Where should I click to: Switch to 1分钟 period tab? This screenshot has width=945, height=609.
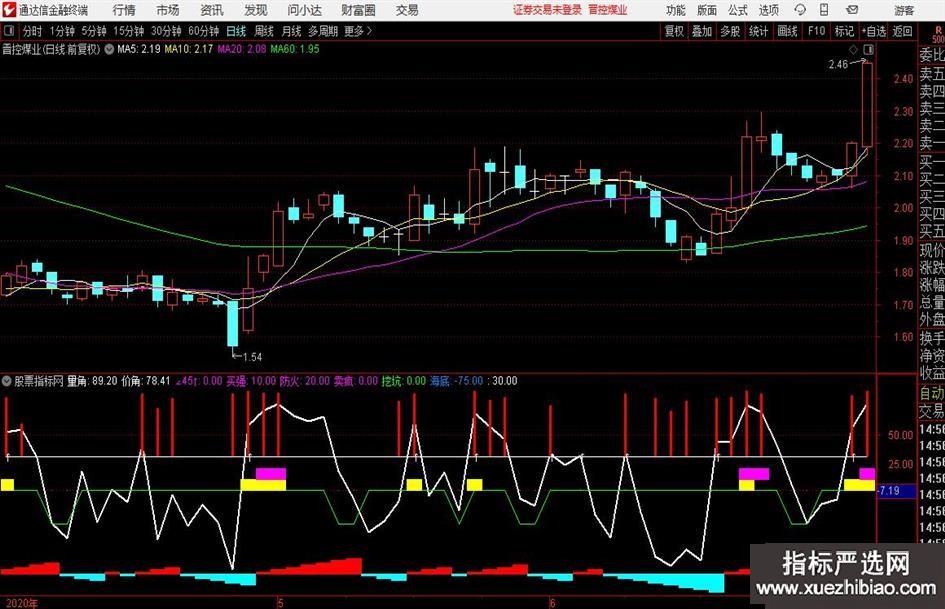[61, 31]
